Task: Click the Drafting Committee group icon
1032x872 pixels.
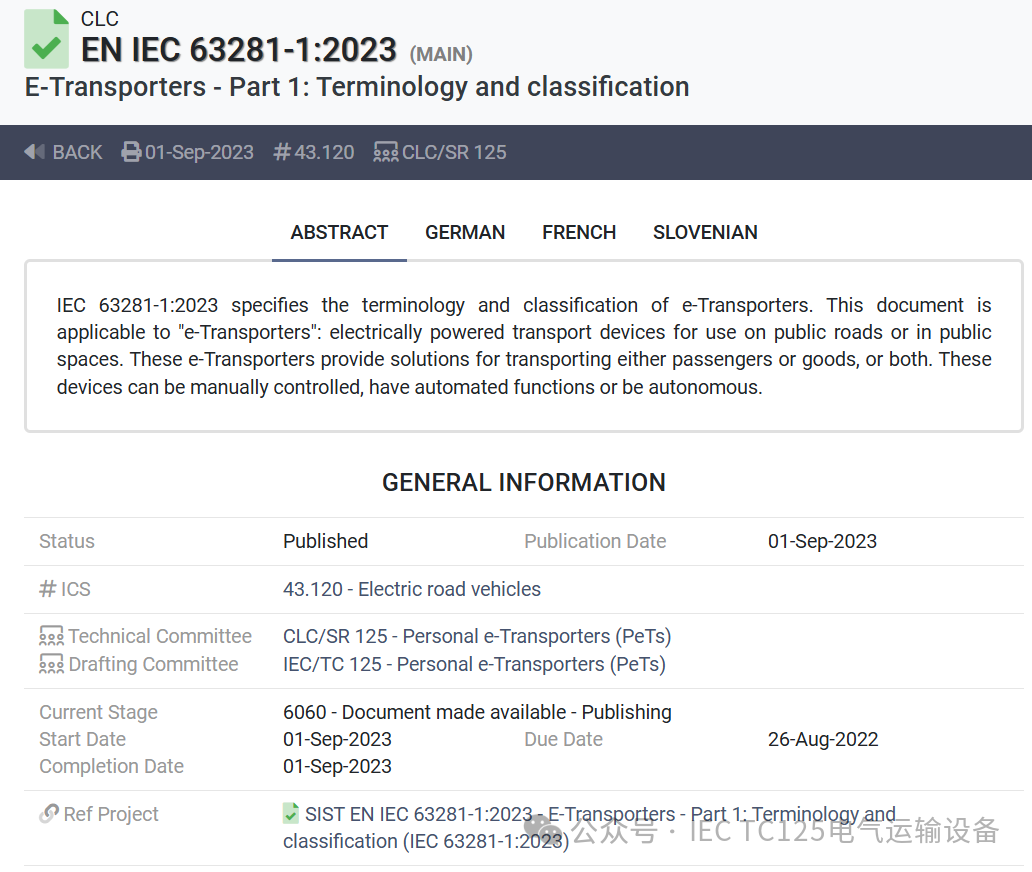Action: tap(51, 664)
